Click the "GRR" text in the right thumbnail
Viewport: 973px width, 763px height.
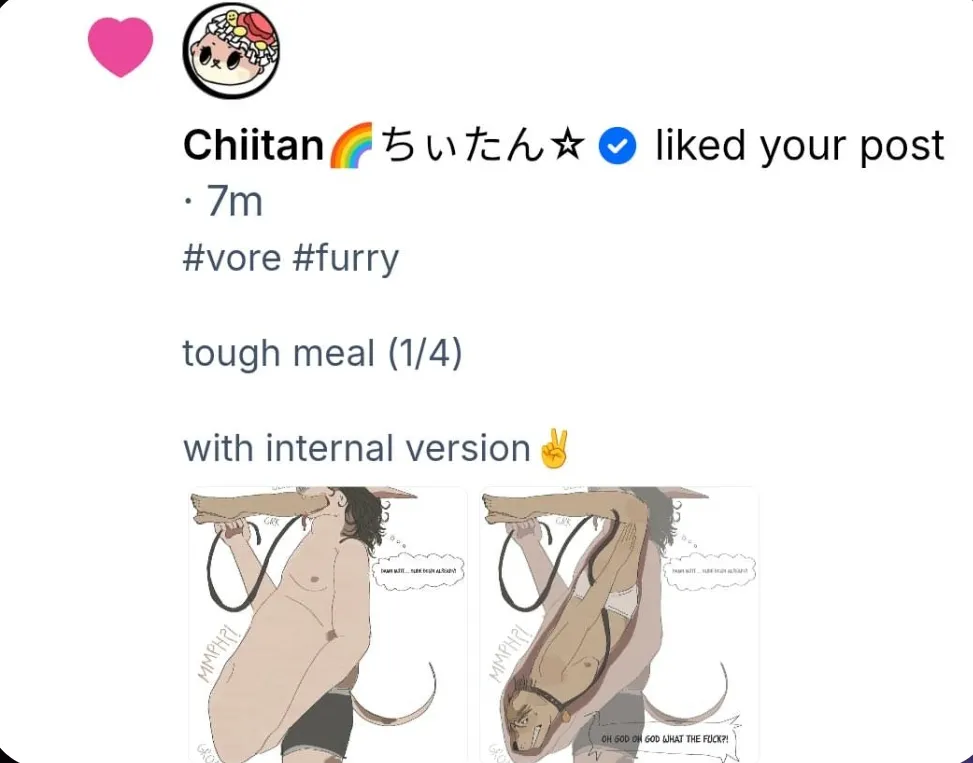coord(562,521)
